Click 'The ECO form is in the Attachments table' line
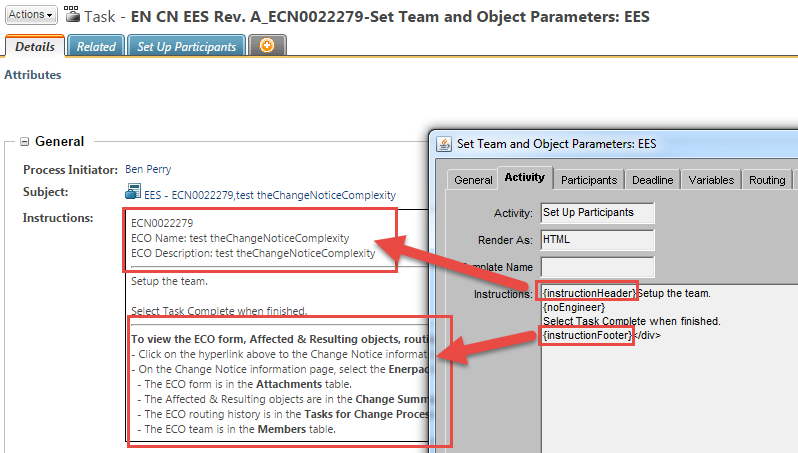798x453 pixels. pos(245,384)
